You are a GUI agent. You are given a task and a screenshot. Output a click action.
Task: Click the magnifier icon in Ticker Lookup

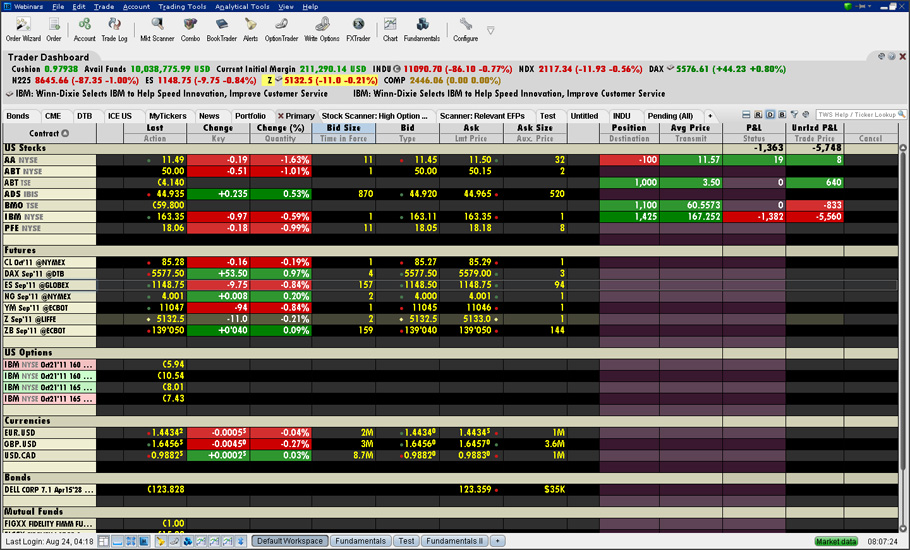(x=901, y=114)
